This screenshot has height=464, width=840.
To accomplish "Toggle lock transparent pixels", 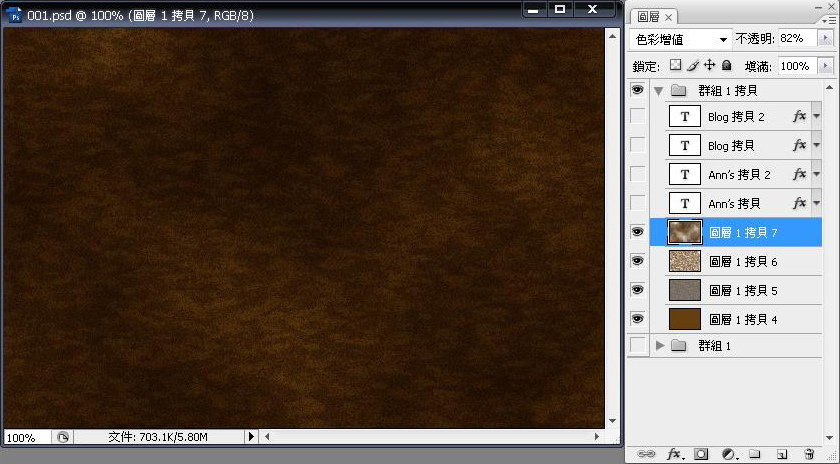I will pyautogui.click(x=676, y=65).
